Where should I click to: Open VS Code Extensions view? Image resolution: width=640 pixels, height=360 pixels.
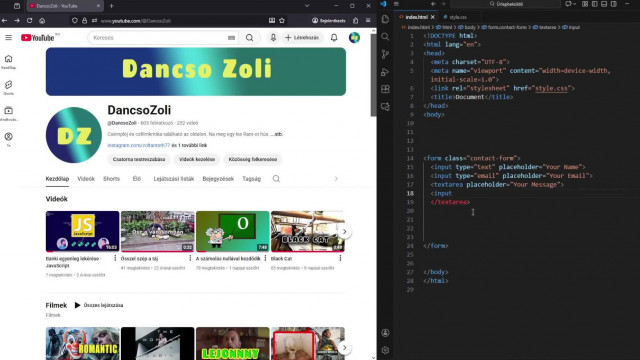pyautogui.click(x=385, y=89)
